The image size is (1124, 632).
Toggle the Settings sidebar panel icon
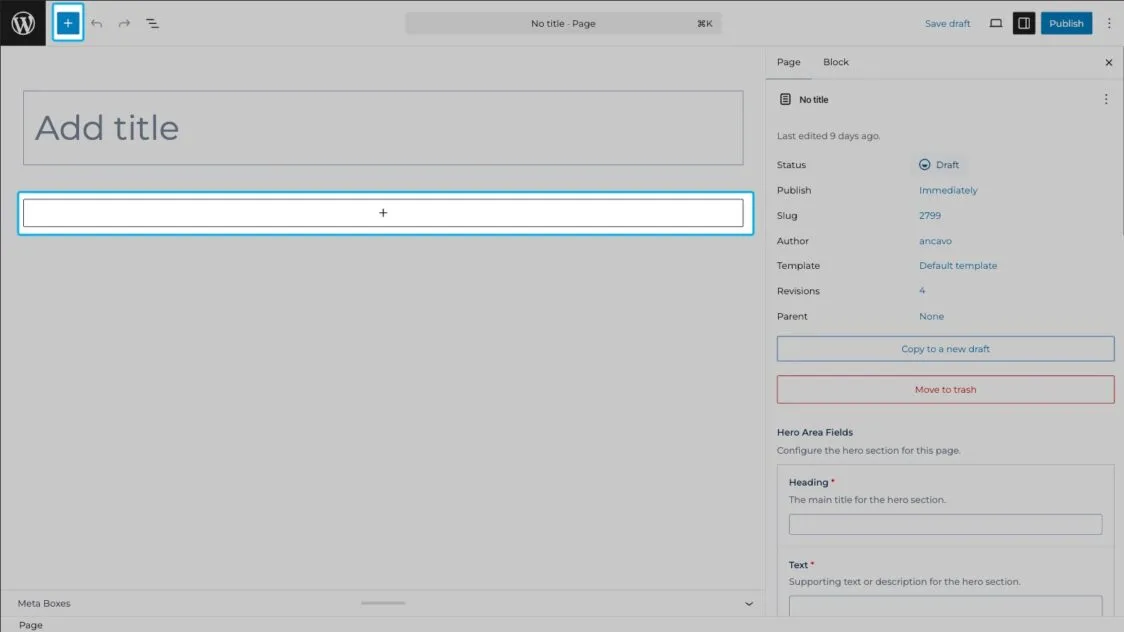[1024, 23]
